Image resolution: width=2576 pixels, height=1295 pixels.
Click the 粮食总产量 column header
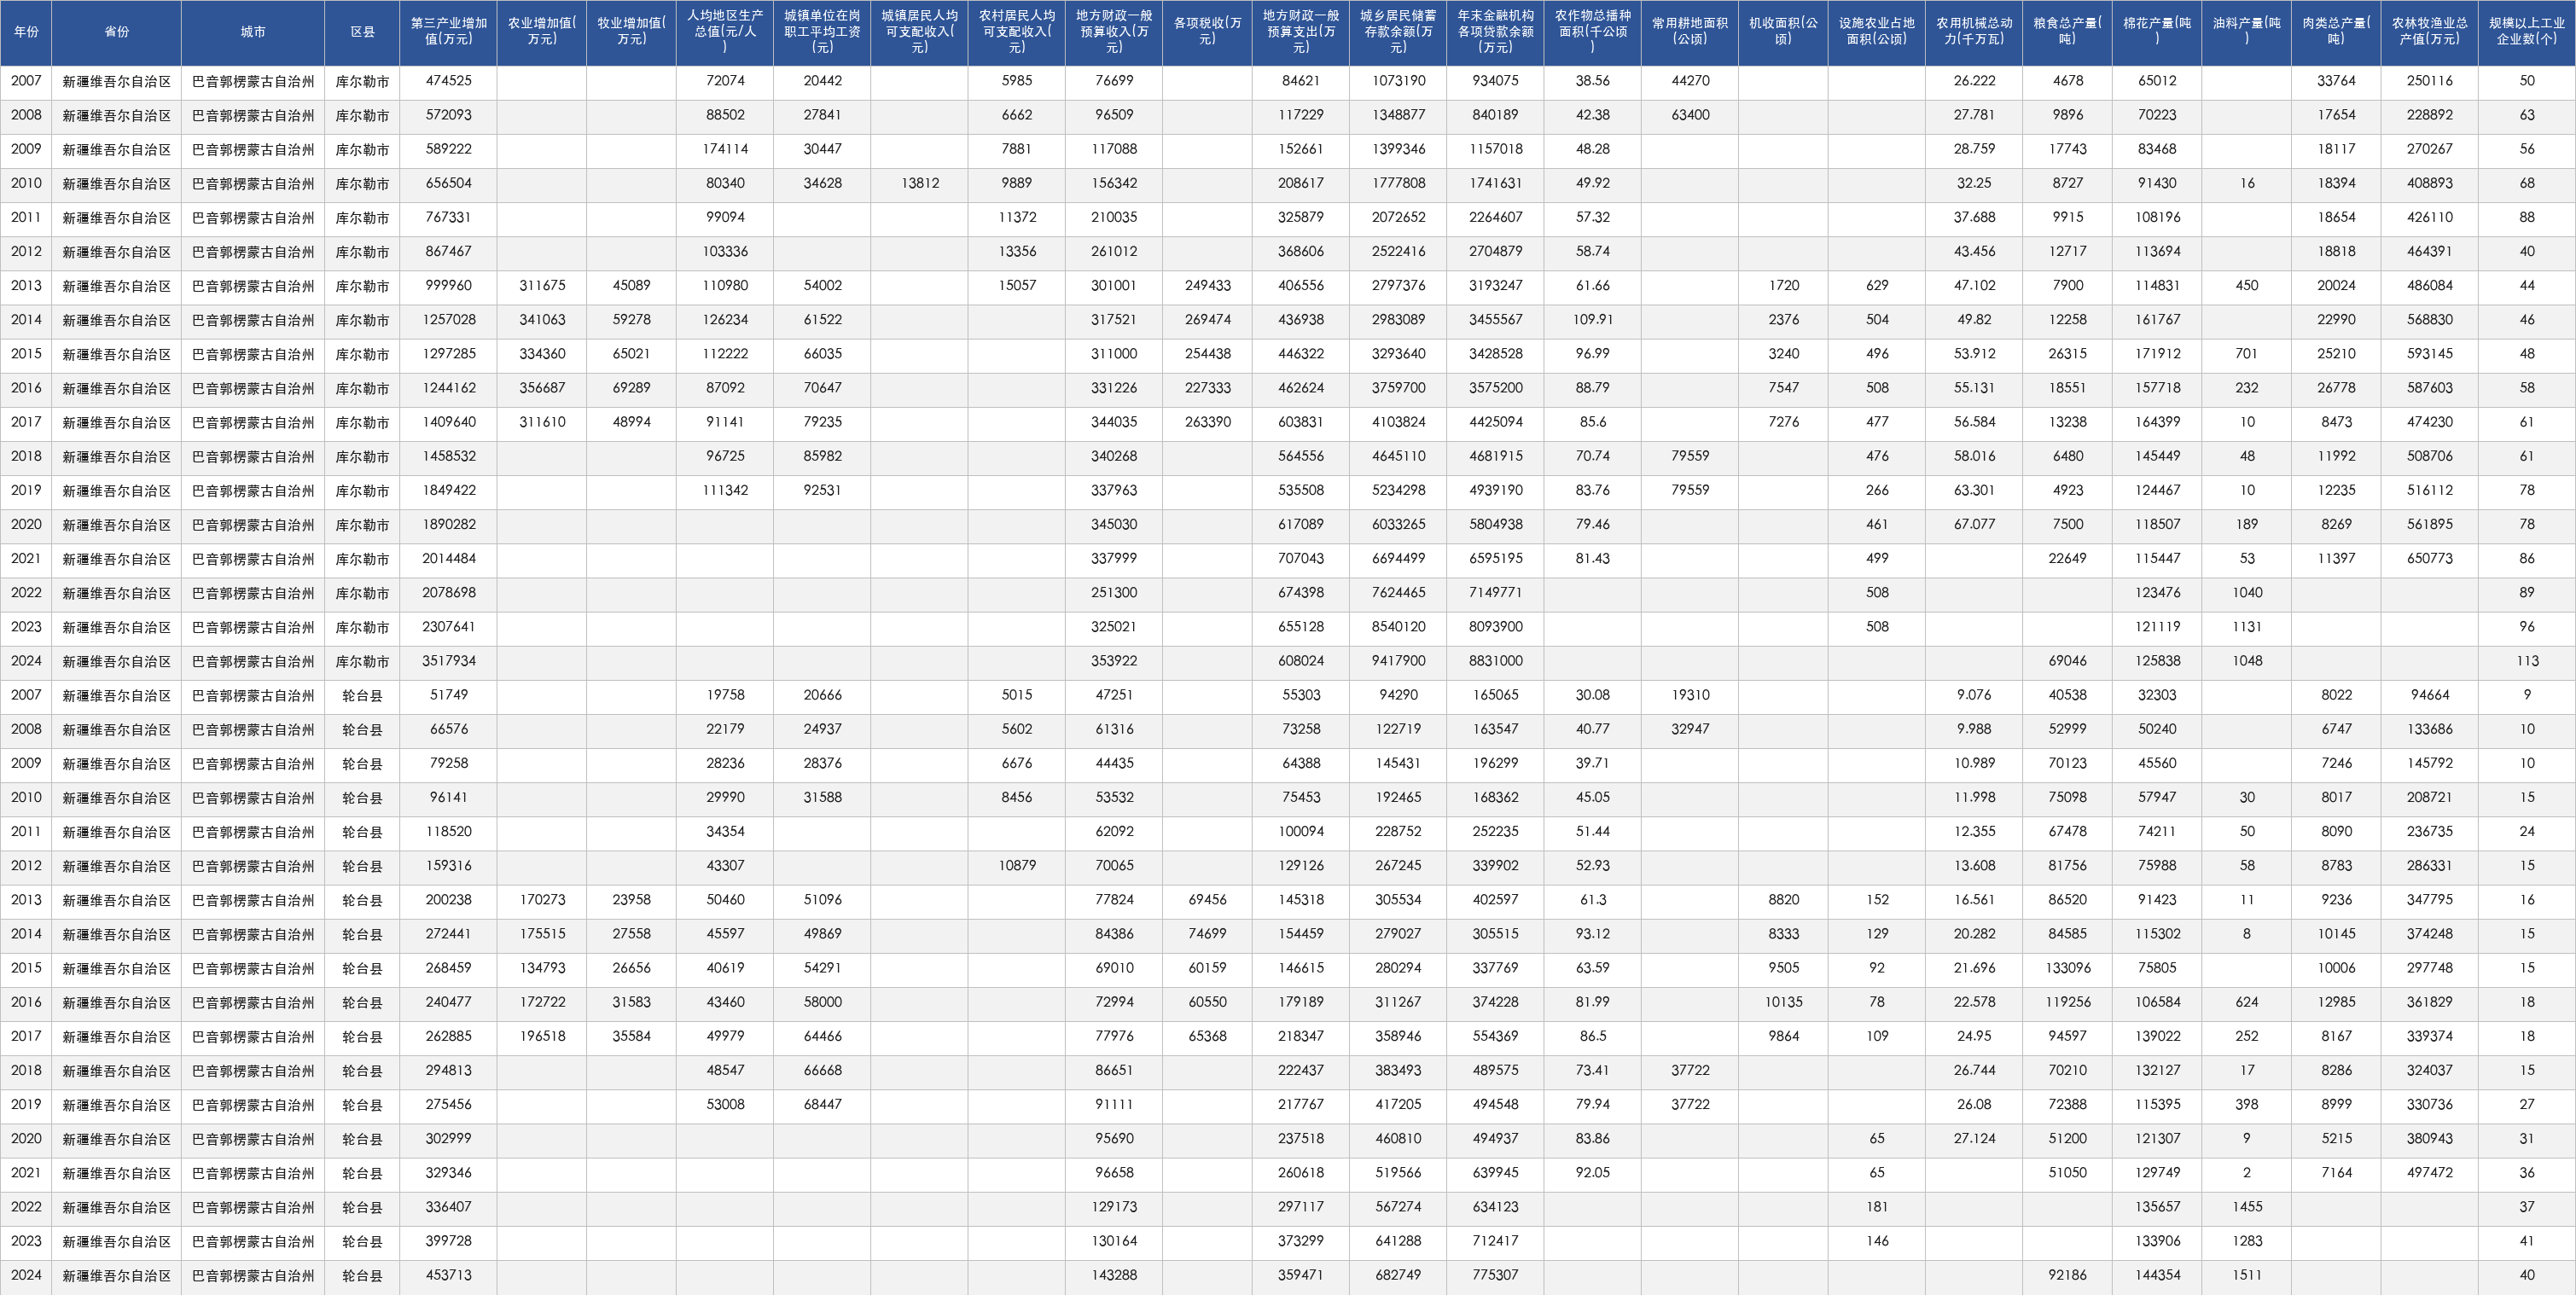2067,32
